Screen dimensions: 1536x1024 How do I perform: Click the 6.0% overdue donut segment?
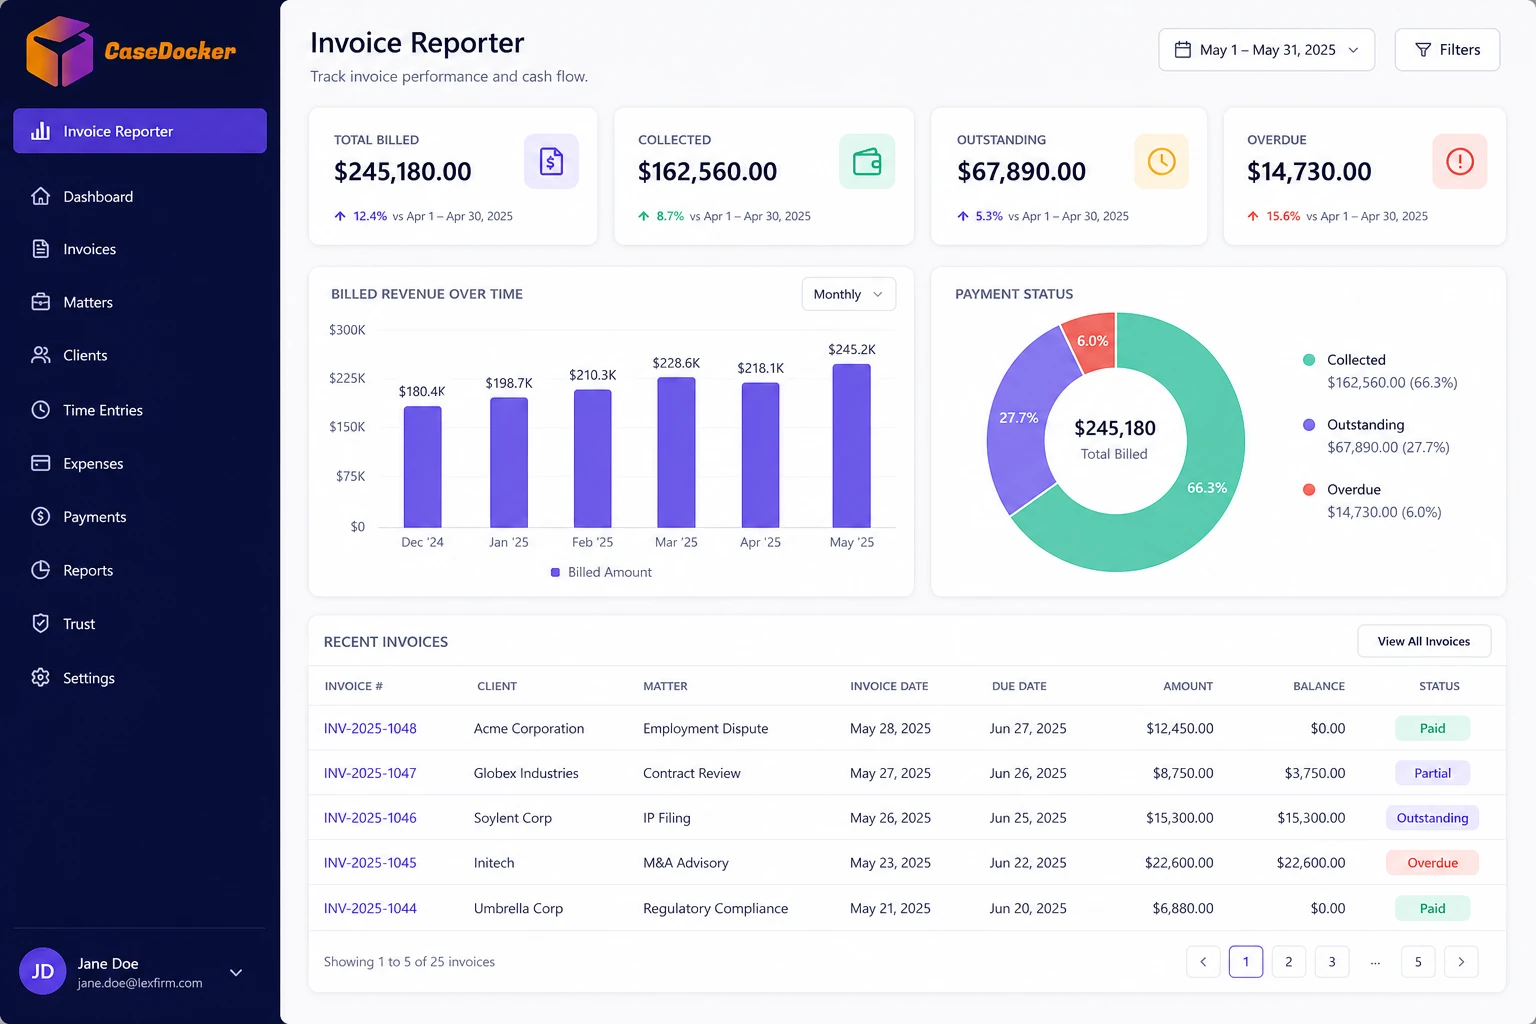(x=1092, y=342)
